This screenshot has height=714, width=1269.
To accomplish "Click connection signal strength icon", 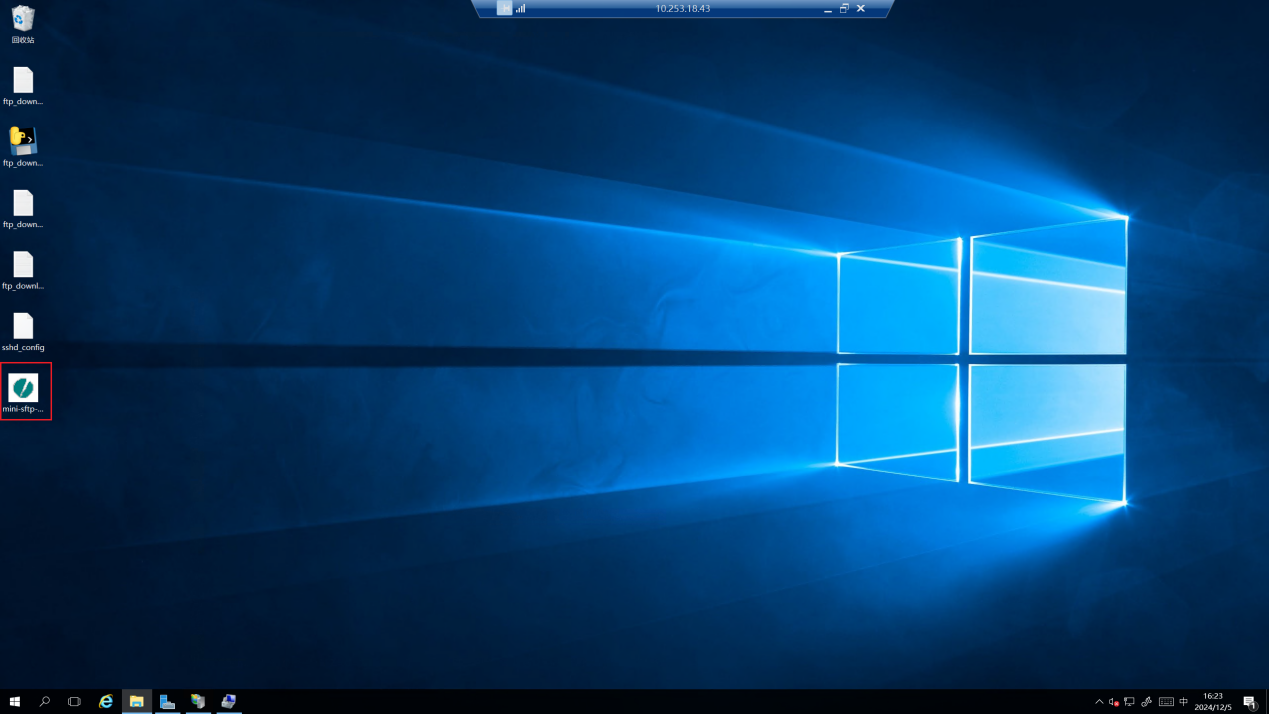I will point(521,8).
